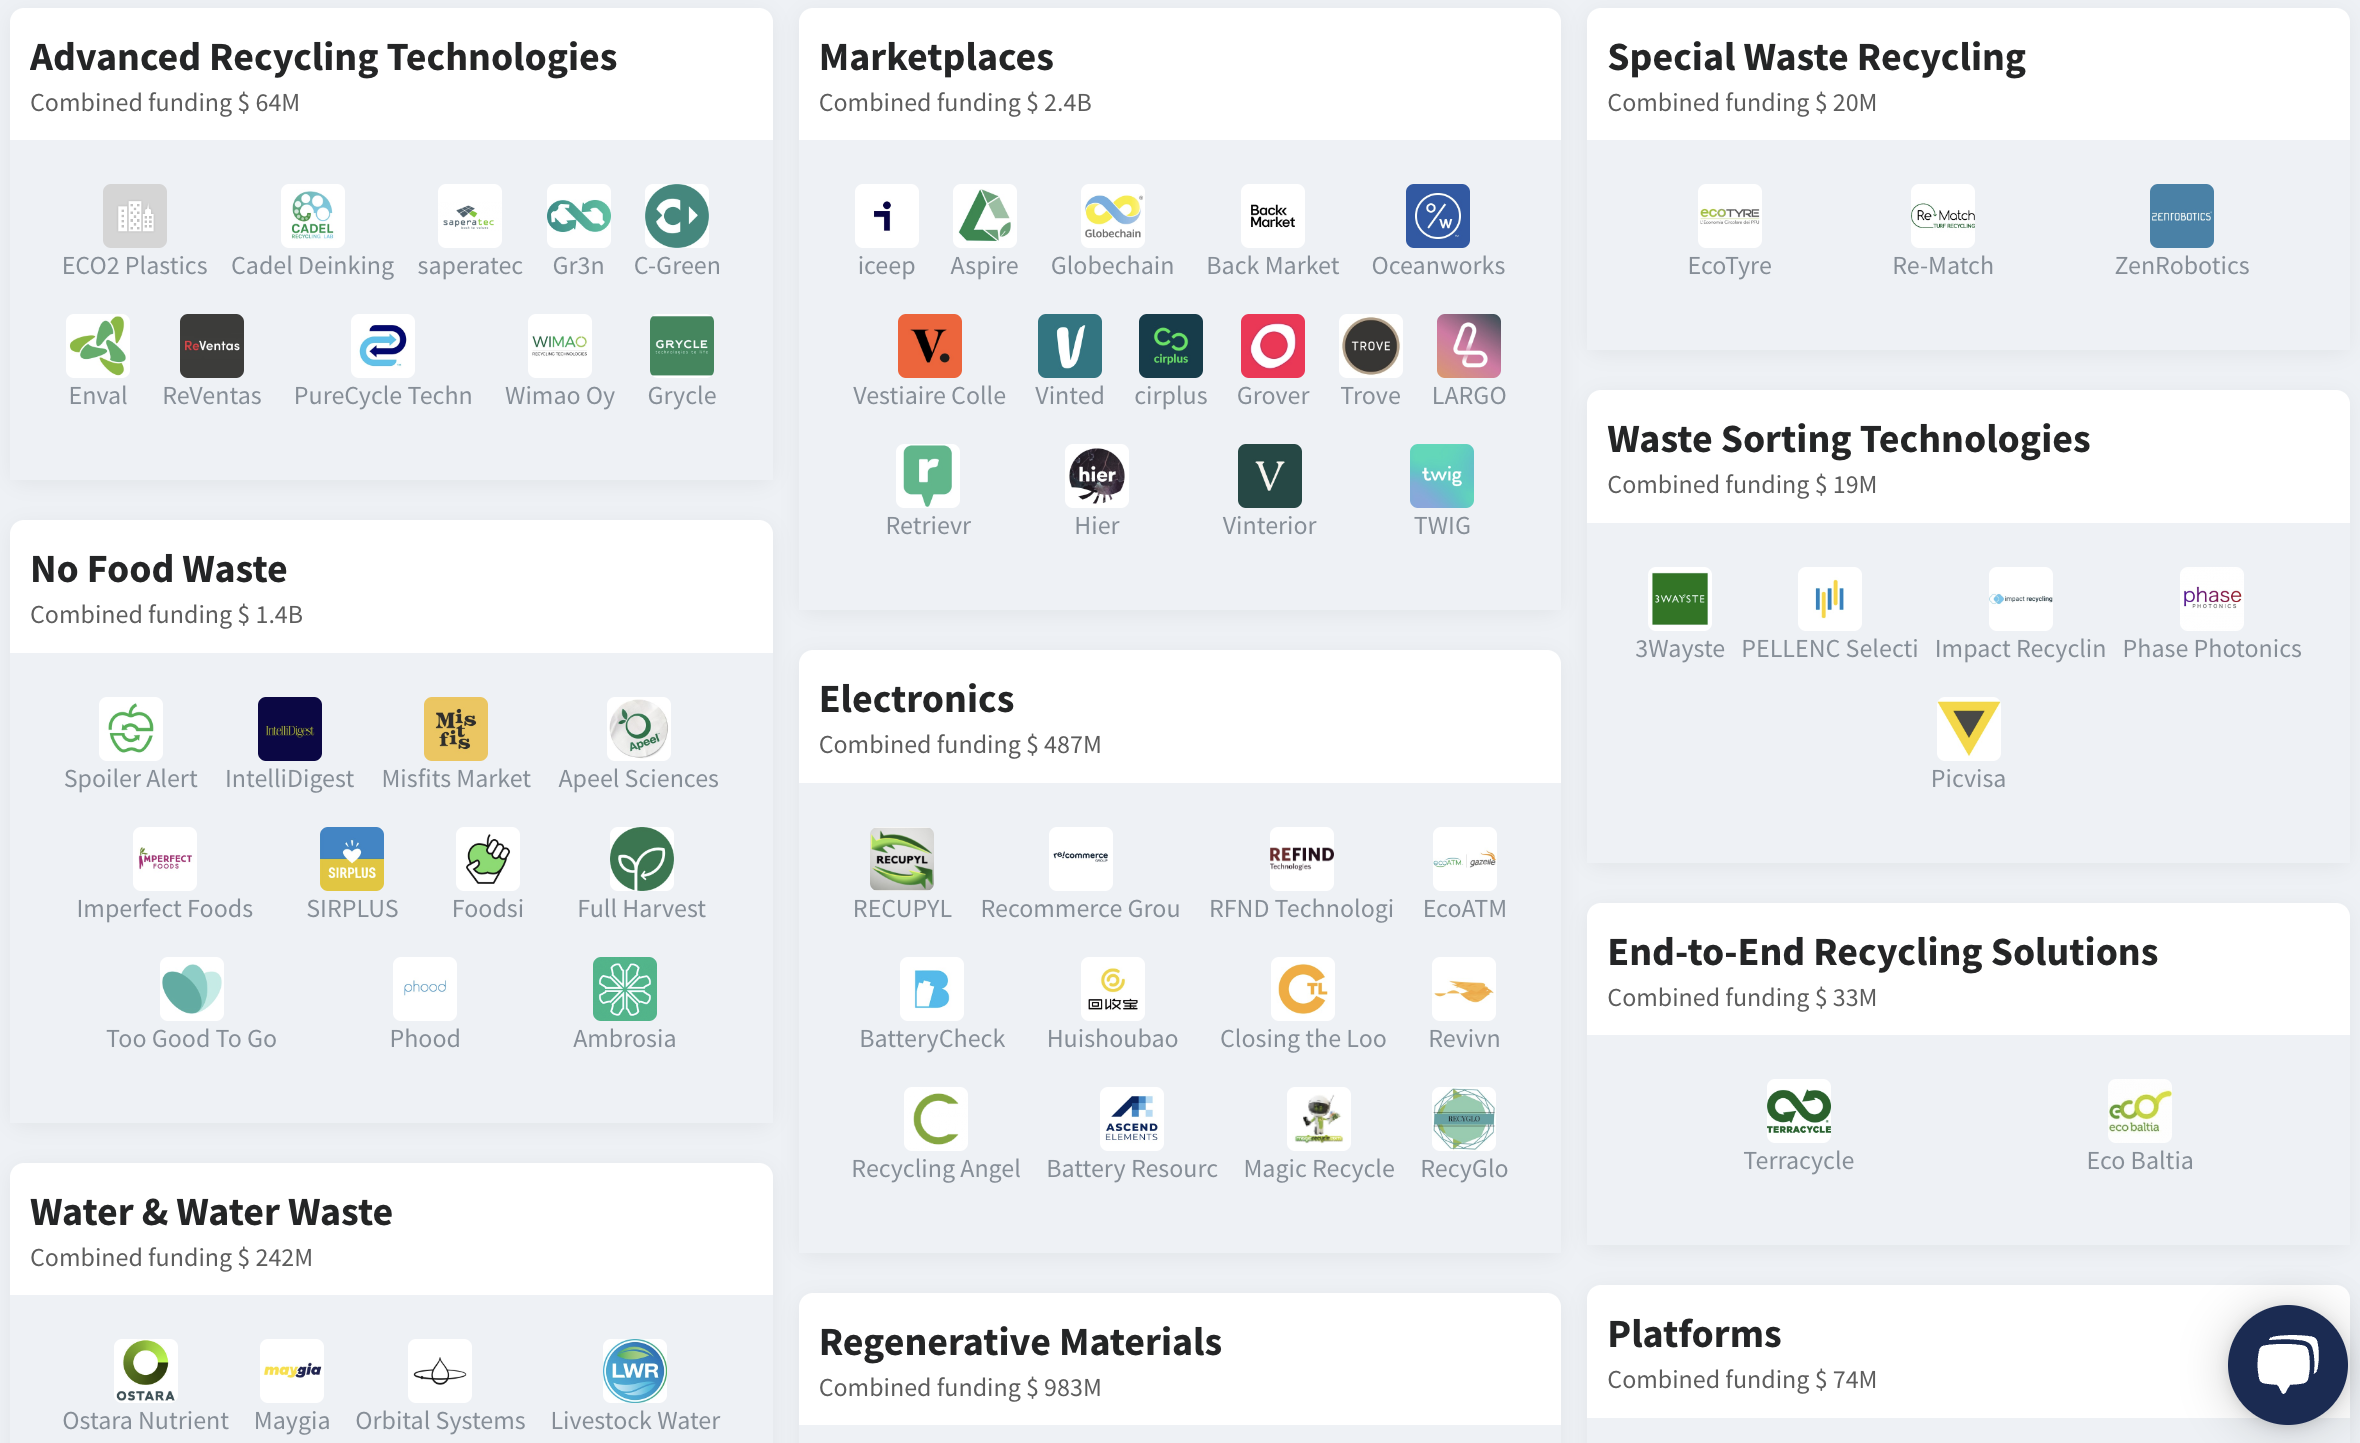Open the C-Green logo icon
This screenshot has height=1443, width=2360.
tap(677, 216)
